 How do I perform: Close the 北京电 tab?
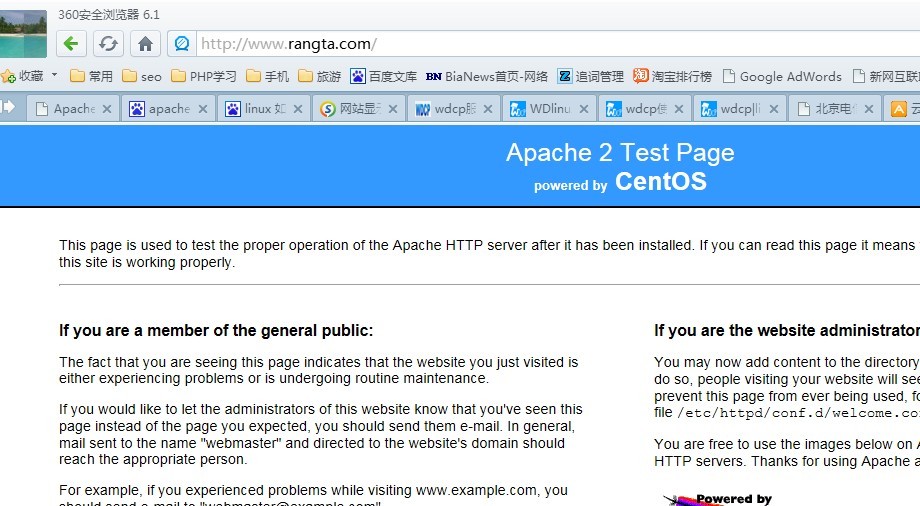(869, 109)
